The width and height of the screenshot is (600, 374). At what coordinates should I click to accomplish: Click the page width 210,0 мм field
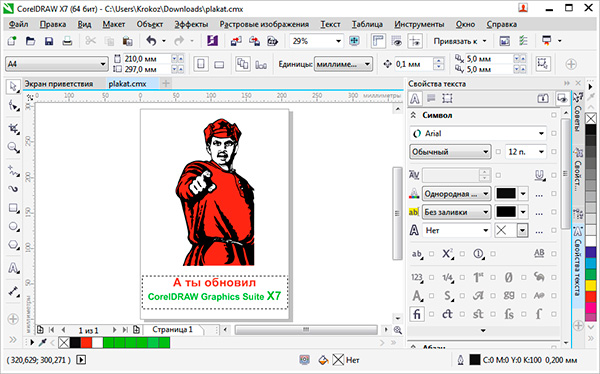(147, 59)
